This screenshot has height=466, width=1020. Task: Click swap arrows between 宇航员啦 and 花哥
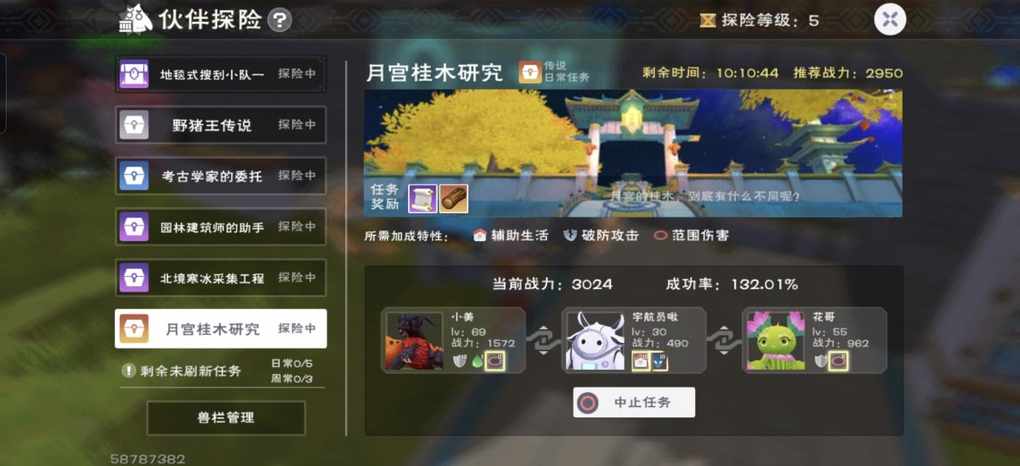pyautogui.click(x=724, y=340)
